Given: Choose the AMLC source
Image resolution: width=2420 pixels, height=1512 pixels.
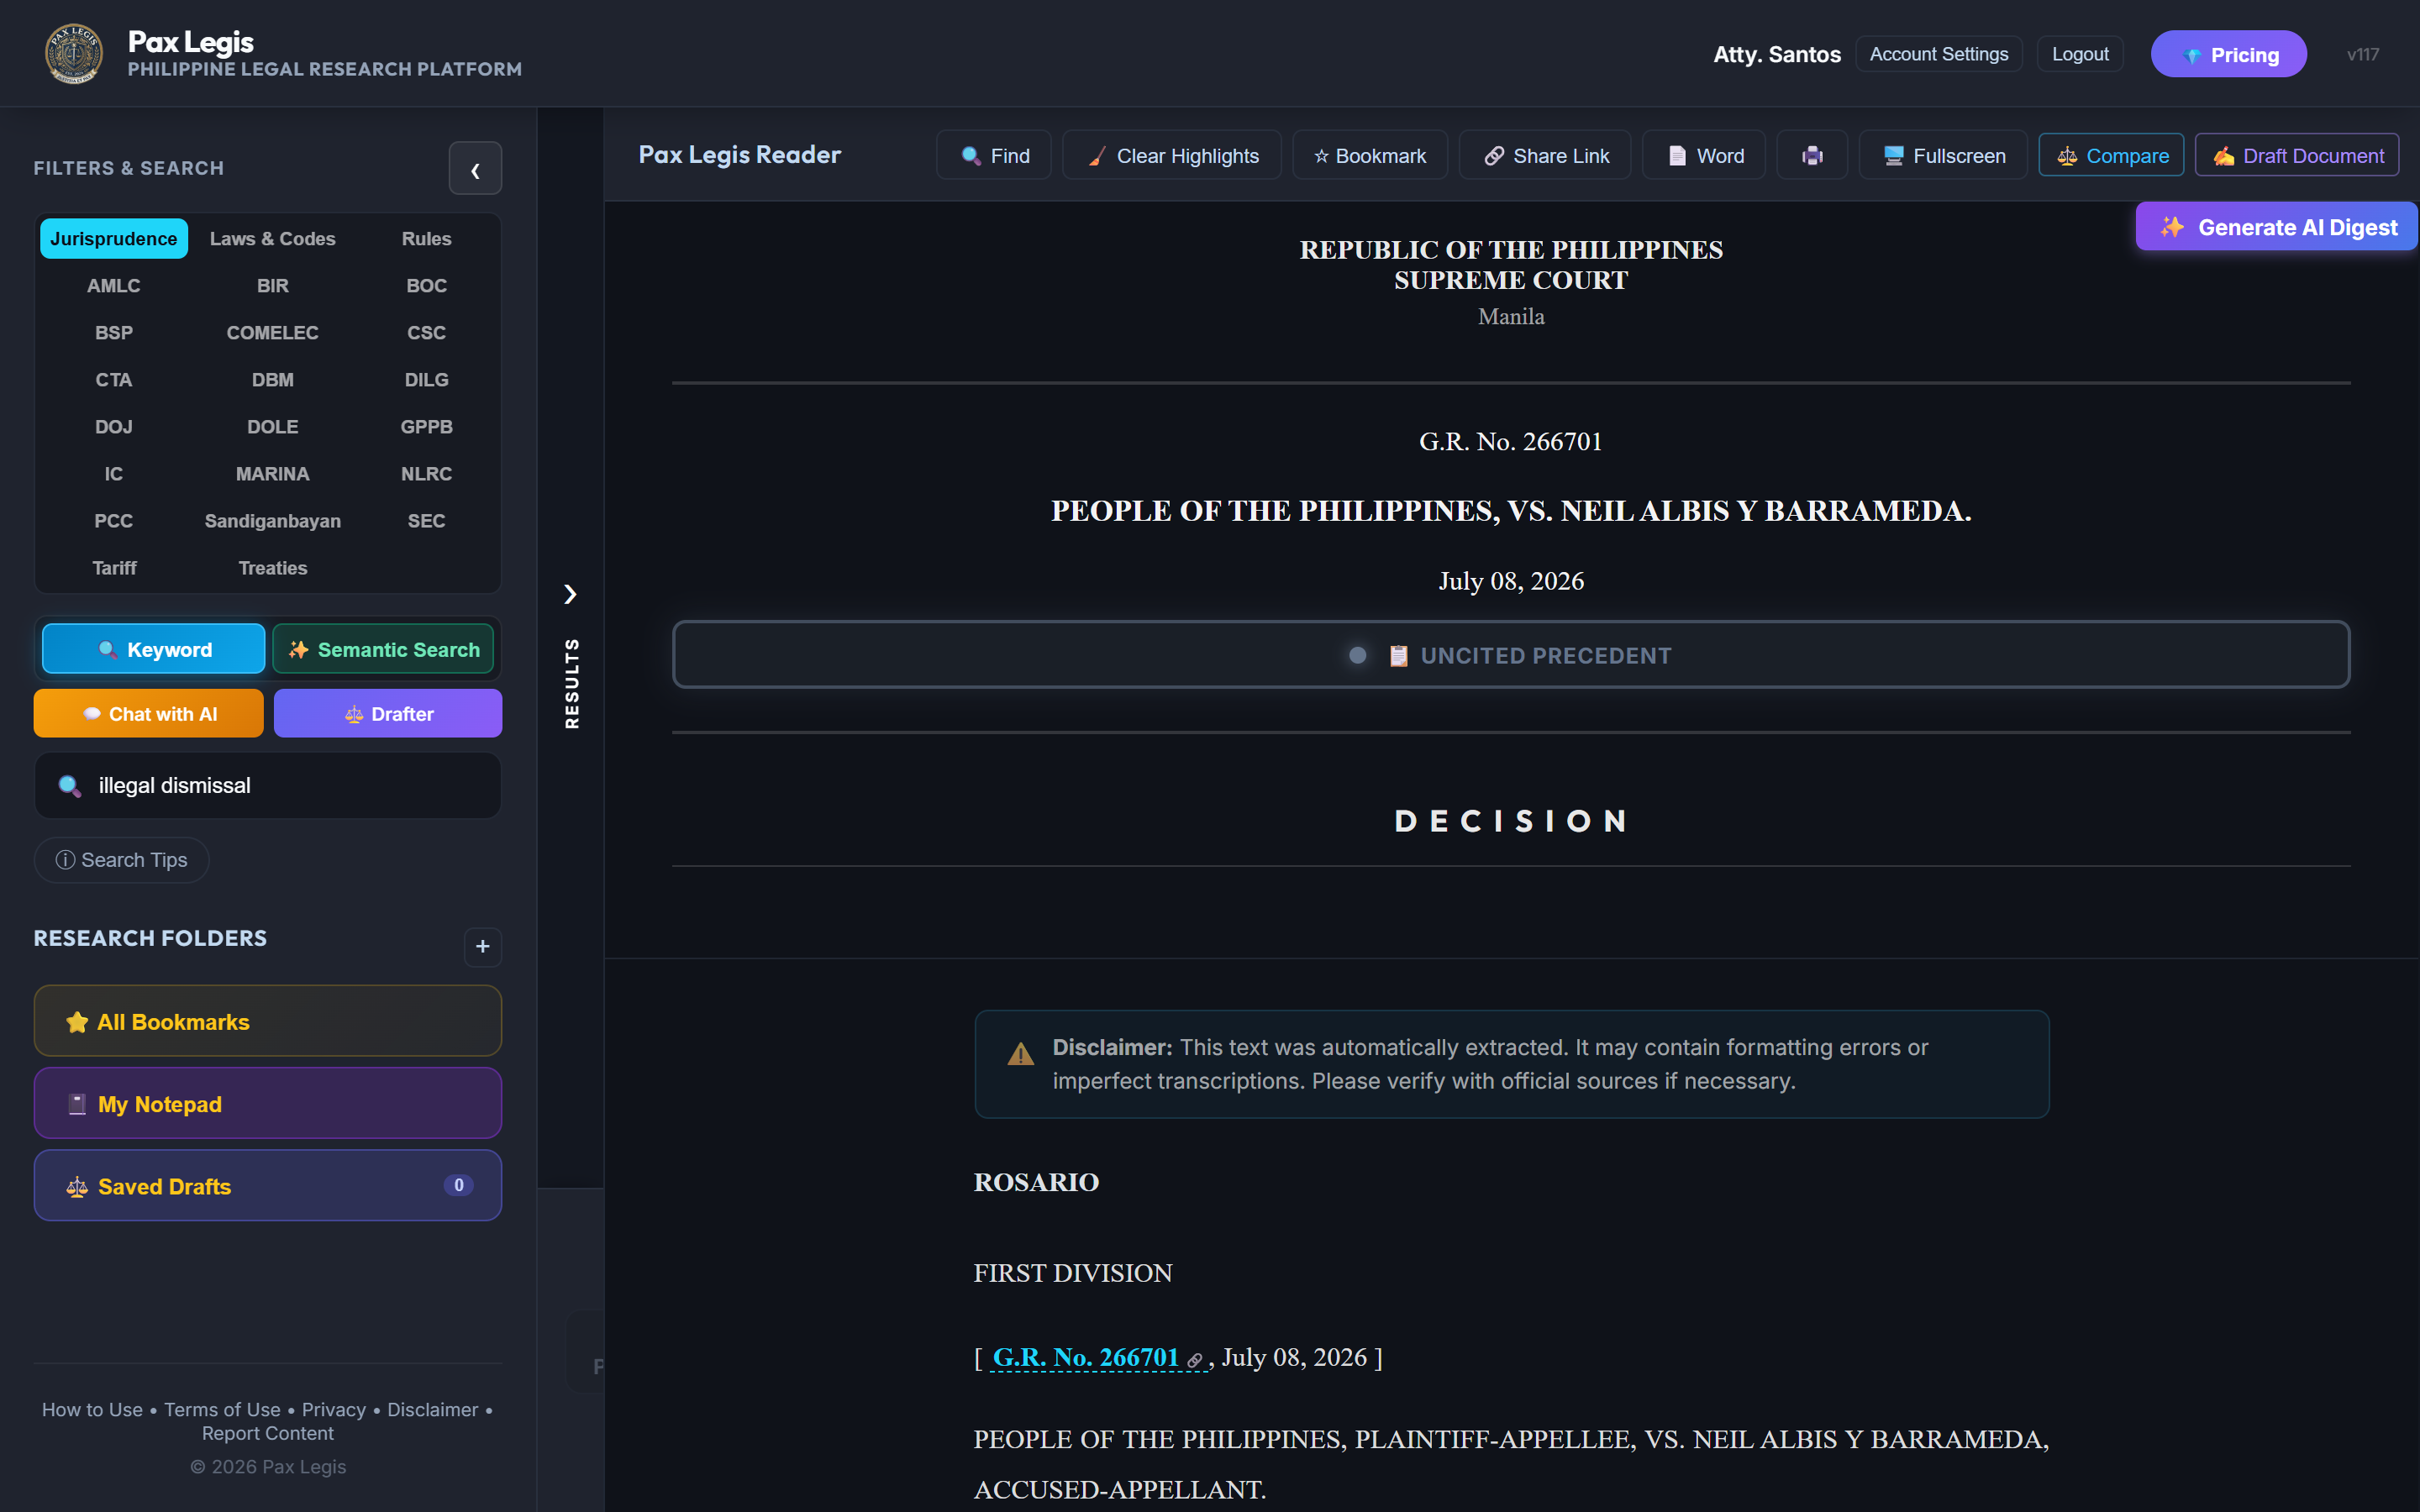Looking at the screenshot, I should (113, 286).
